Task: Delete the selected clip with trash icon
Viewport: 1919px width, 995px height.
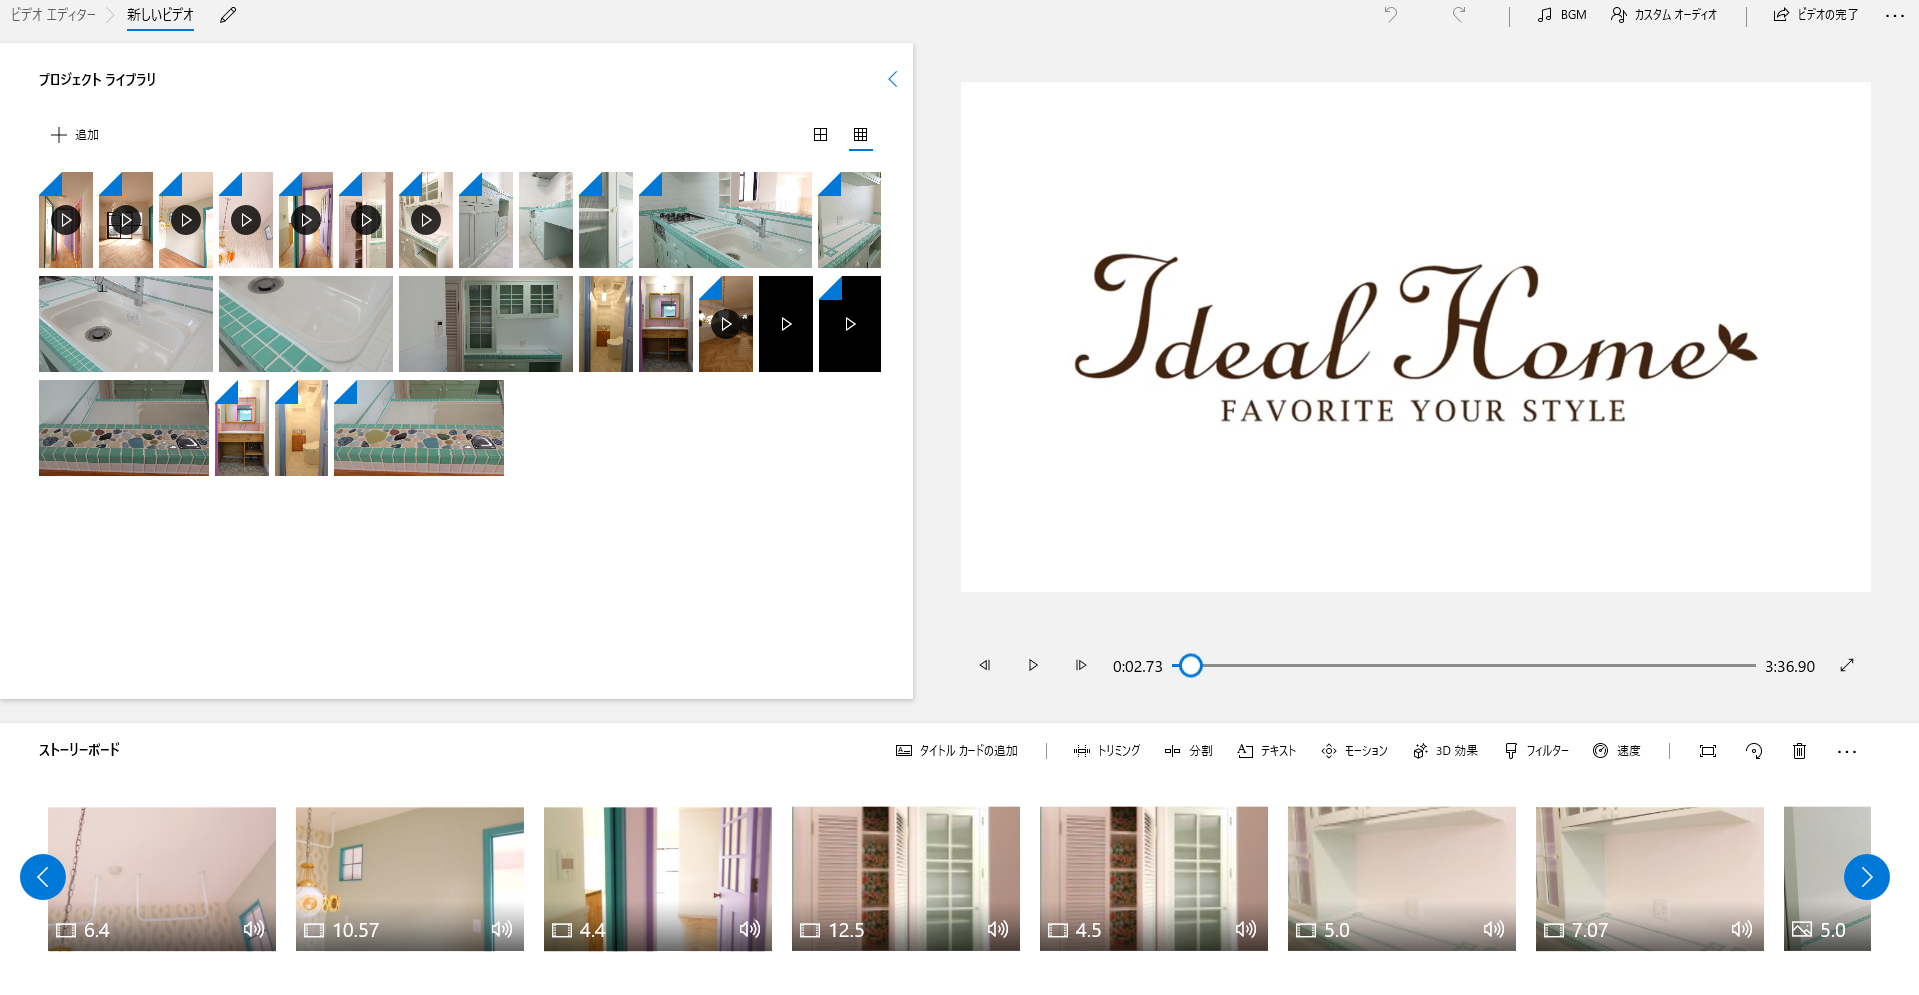Action: pos(1799,751)
